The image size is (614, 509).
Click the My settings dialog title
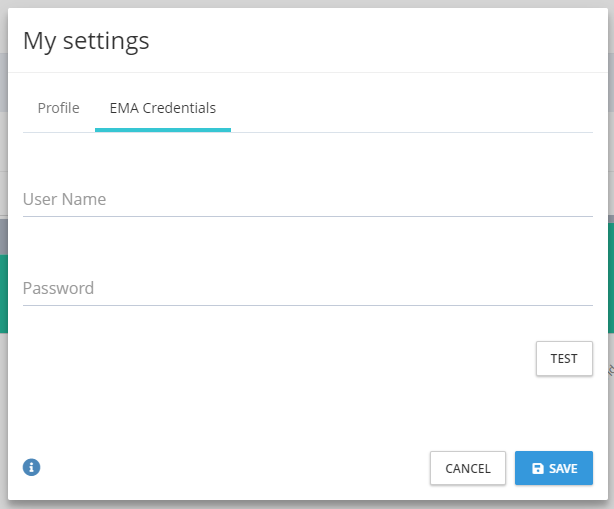[86, 41]
